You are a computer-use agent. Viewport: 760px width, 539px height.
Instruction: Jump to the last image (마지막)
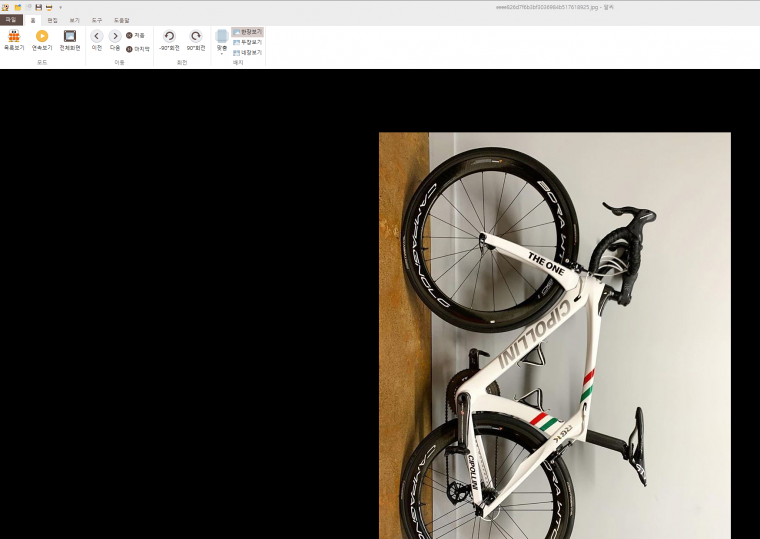(x=138, y=49)
